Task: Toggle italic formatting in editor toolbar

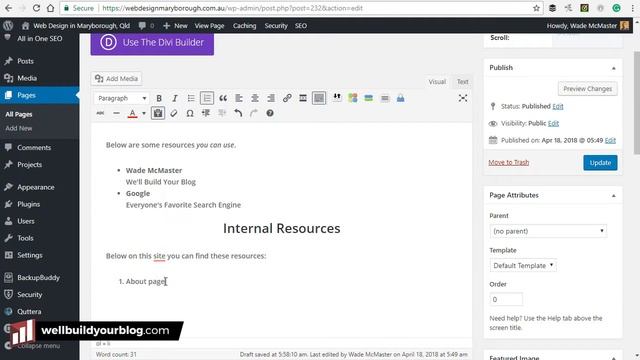Action: point(175,98)
